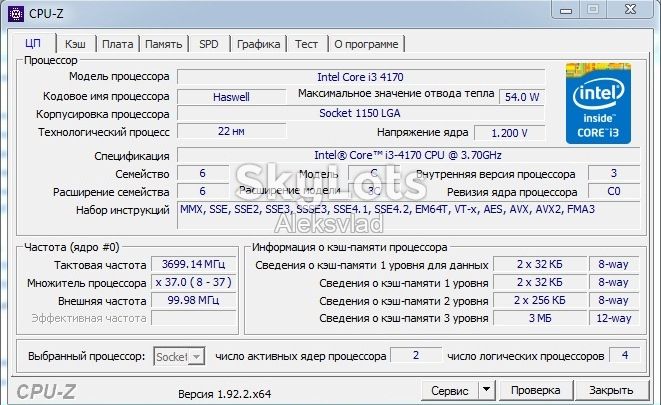The image size is (661, 405).
Task: Click the Проверка button
Action: (535, 390)
